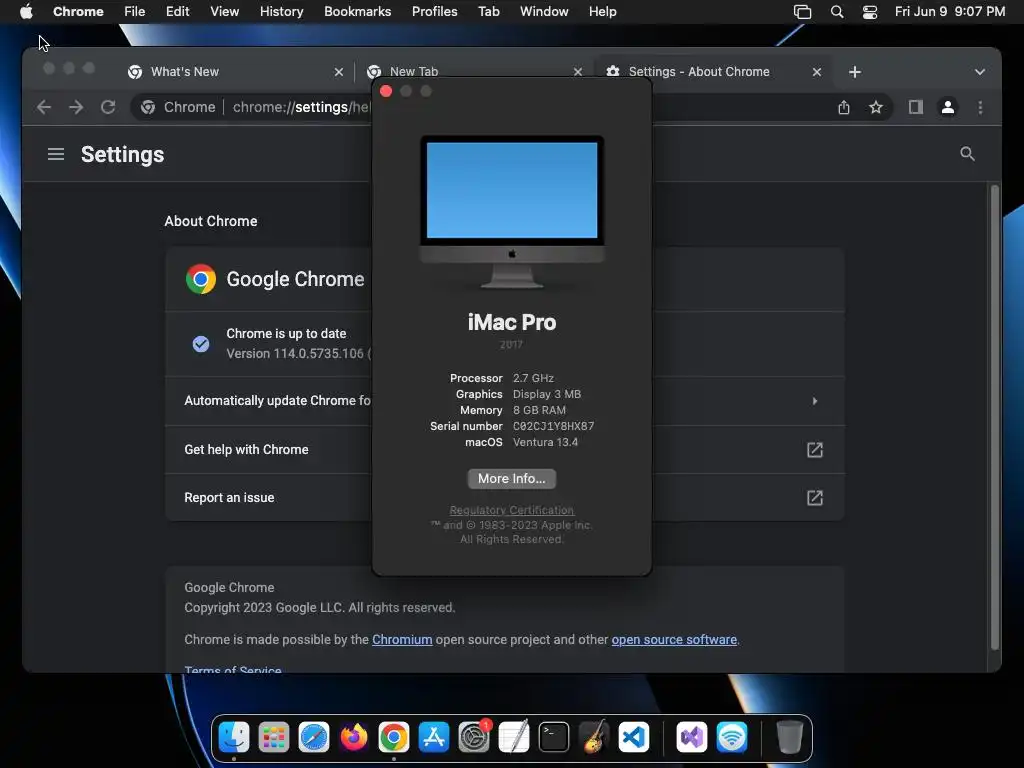Open the Help menu
Screen dimensions: 1024x768
coord(602,12)
